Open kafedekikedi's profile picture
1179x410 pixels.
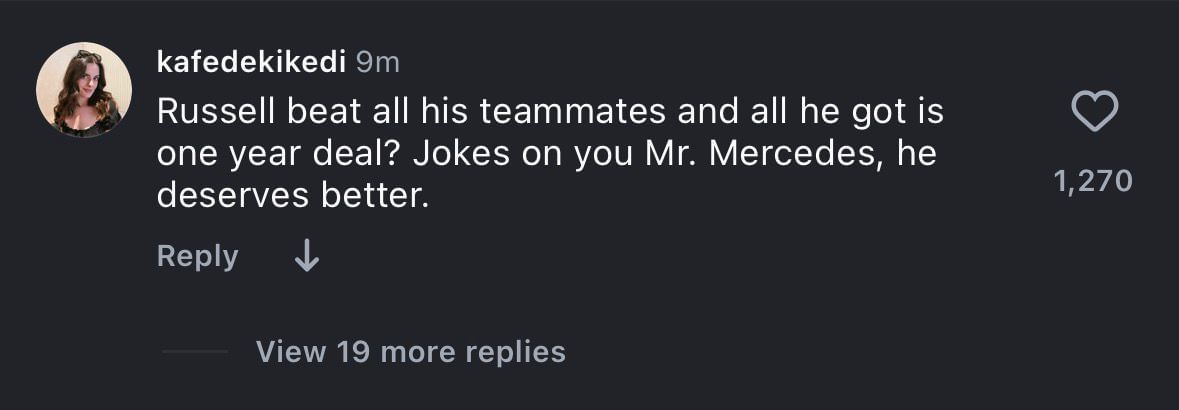84,90
